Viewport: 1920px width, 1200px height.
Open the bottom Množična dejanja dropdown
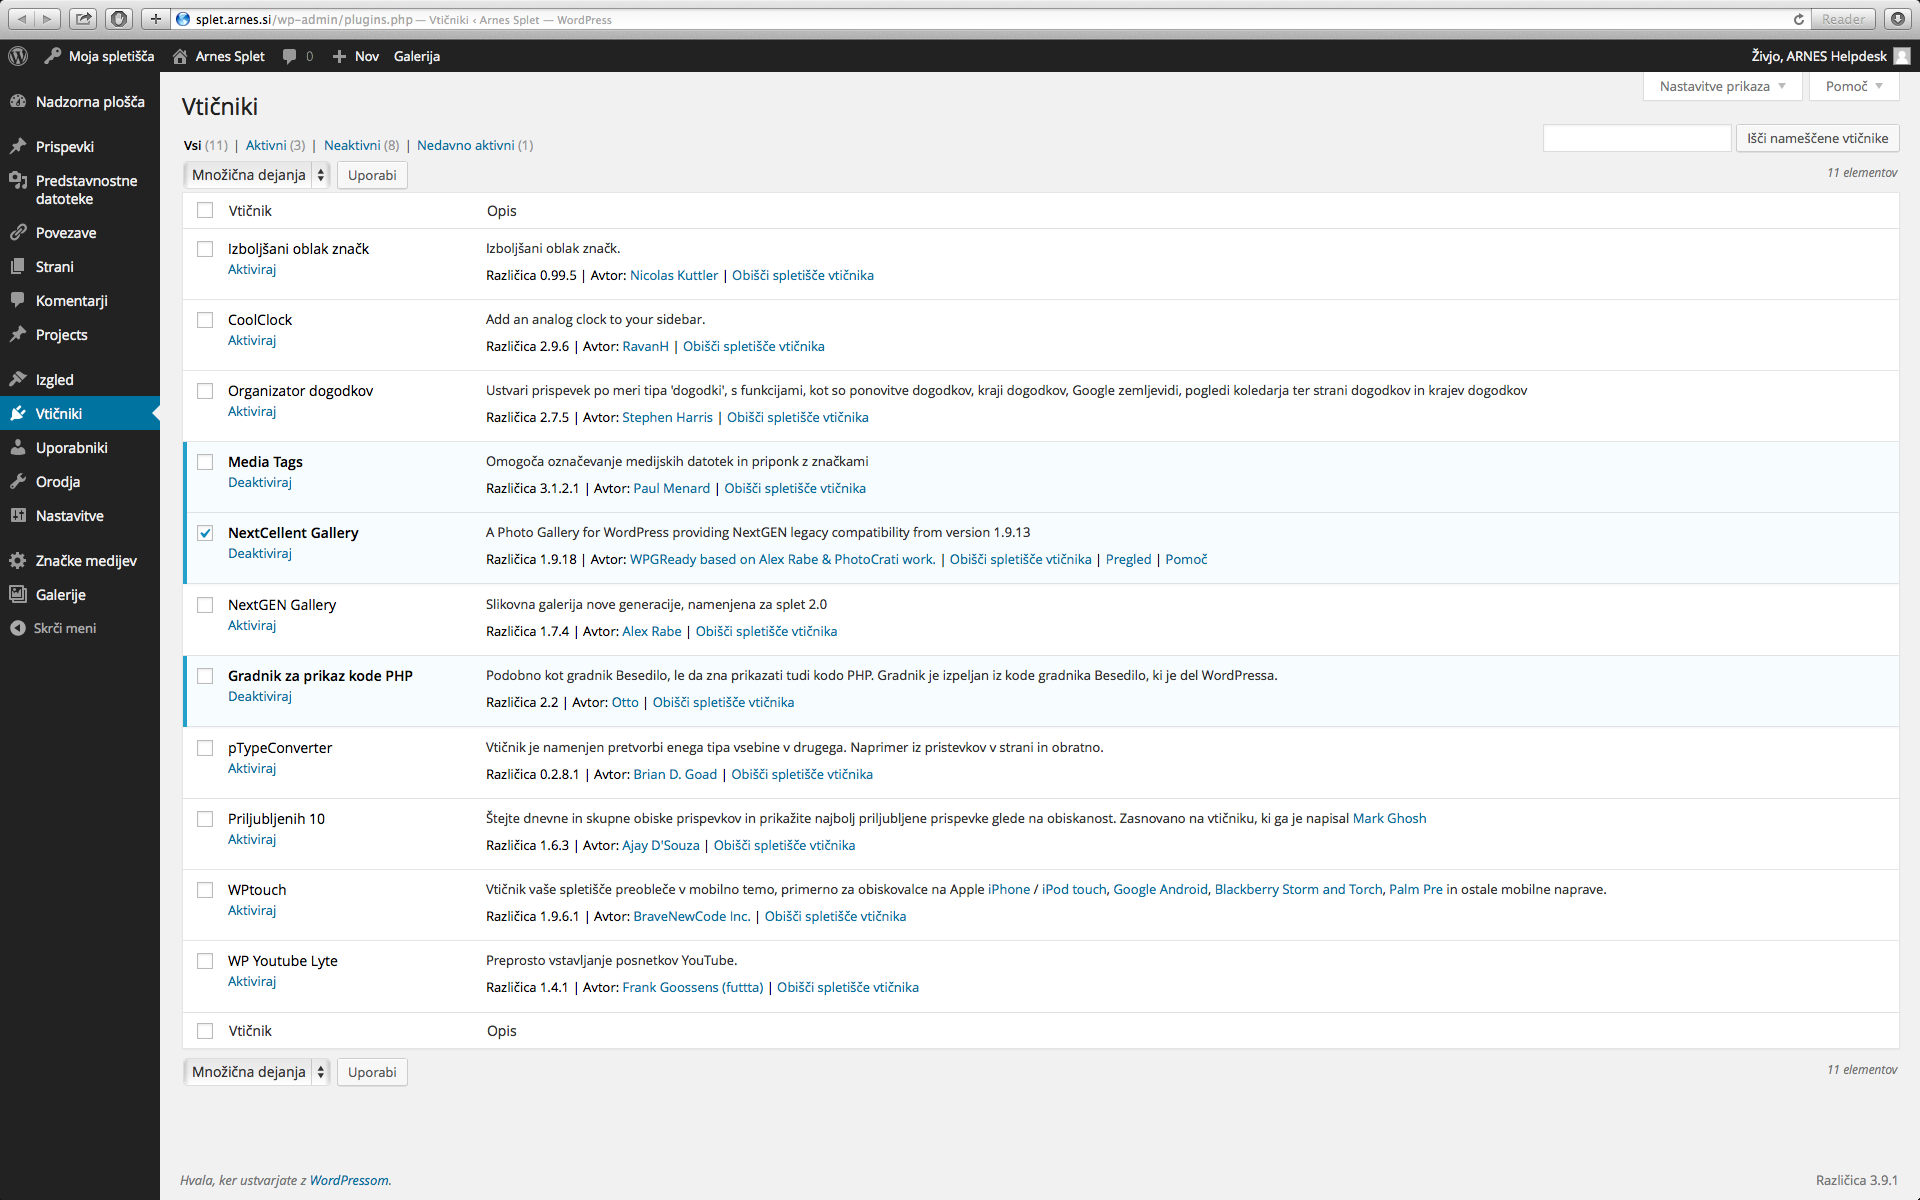[x=257, y=1072]
